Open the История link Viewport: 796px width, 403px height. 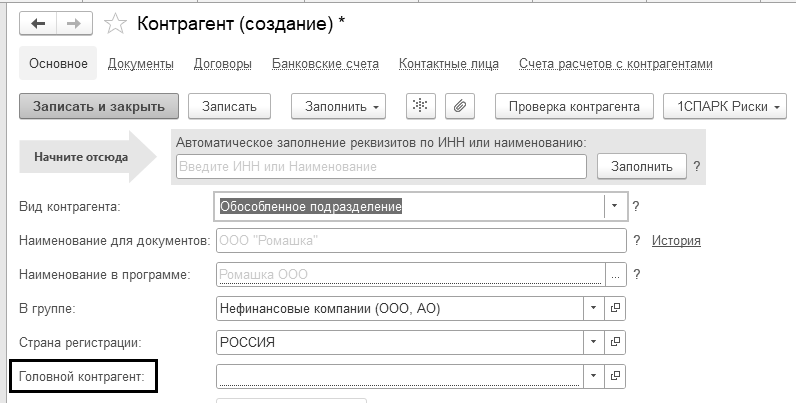pos(676,240)
